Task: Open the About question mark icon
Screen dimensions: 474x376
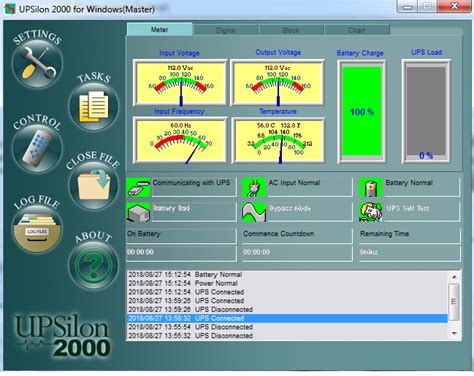Action: pos(94,265)
